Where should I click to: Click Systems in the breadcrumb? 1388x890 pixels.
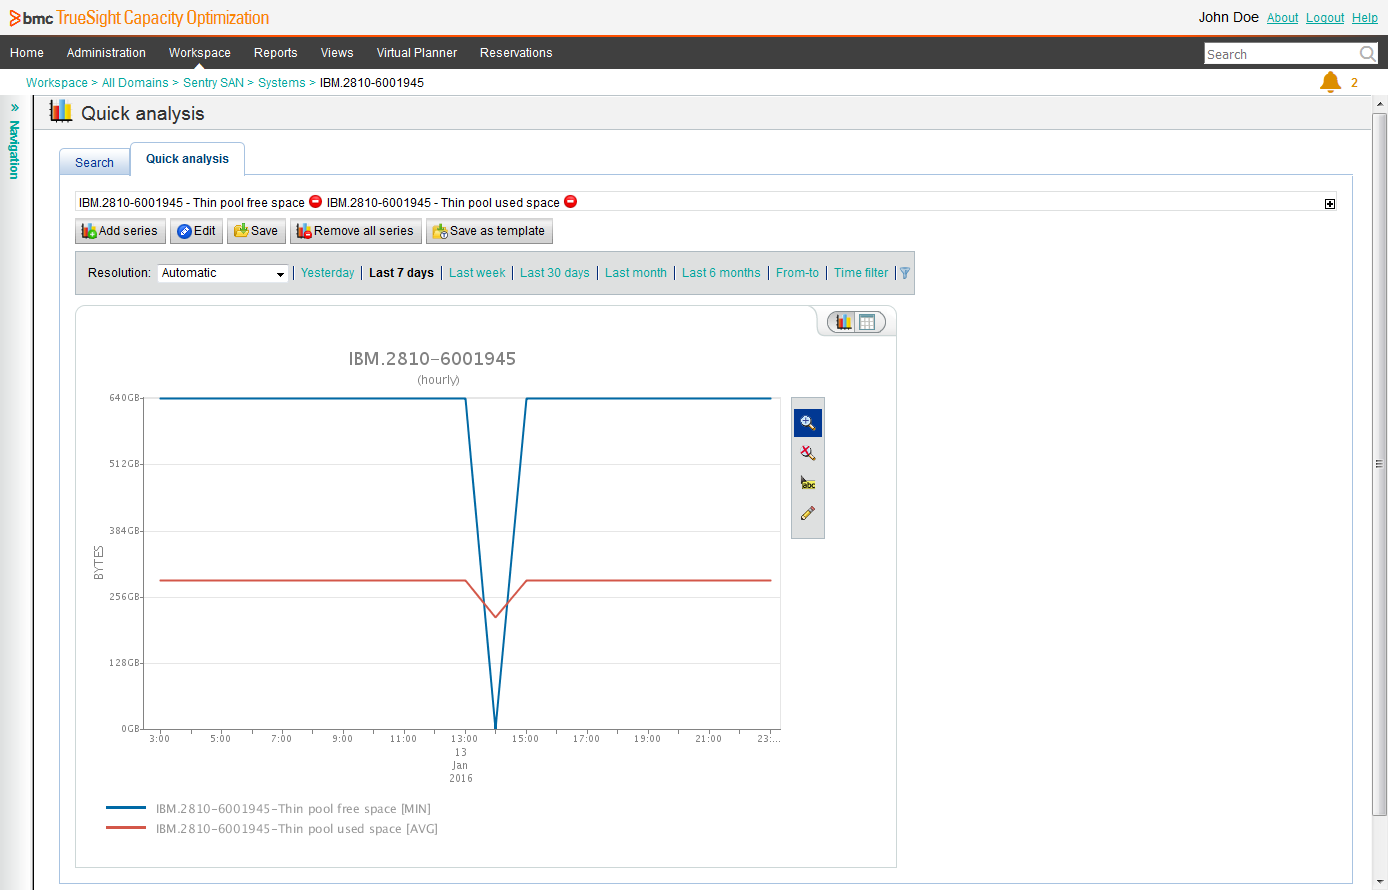point(282,83)
